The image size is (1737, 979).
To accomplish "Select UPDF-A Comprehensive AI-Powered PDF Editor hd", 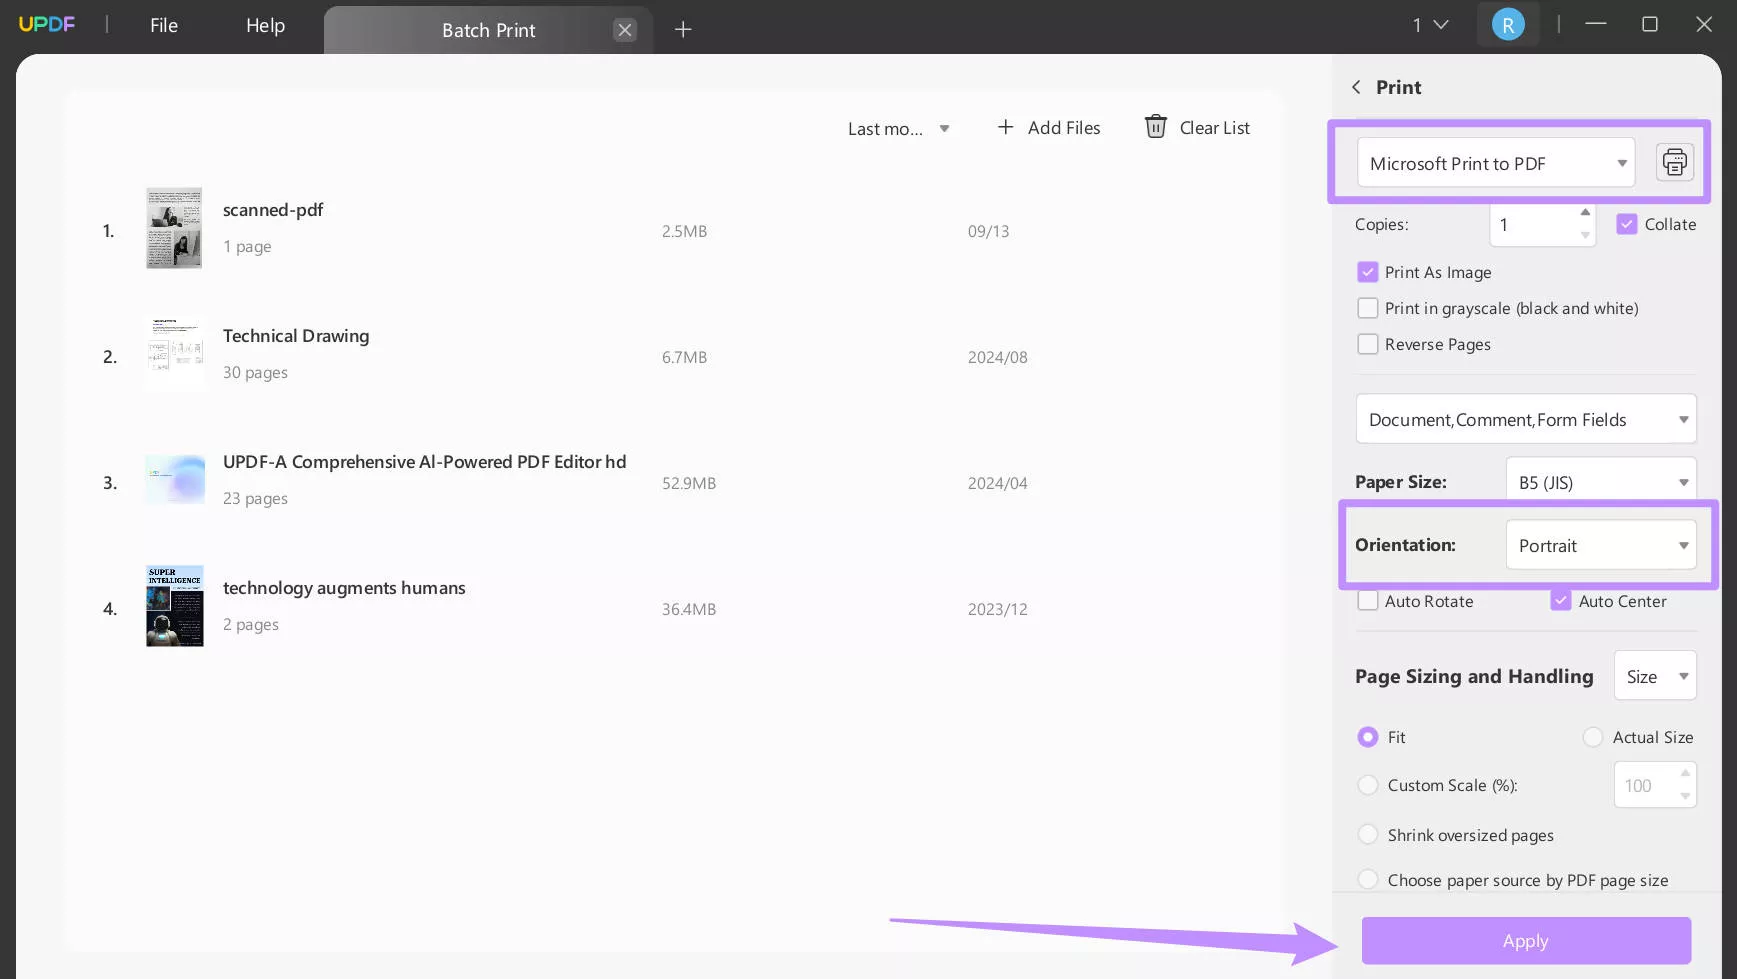I will 424,462.
